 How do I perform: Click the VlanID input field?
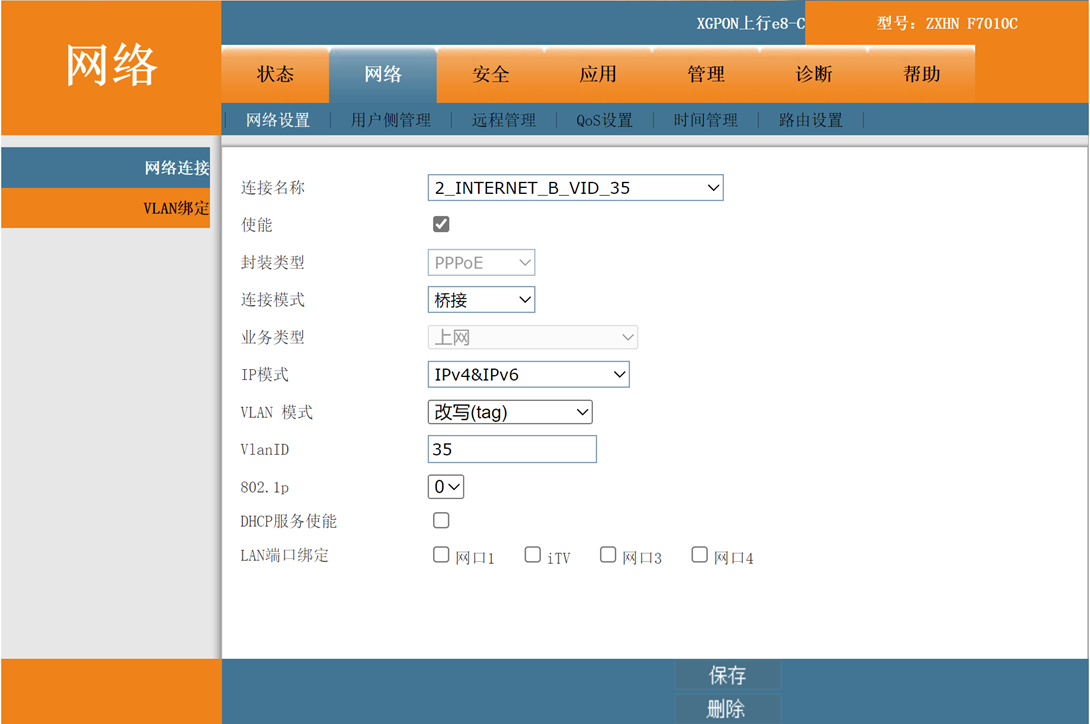point(512,449)
